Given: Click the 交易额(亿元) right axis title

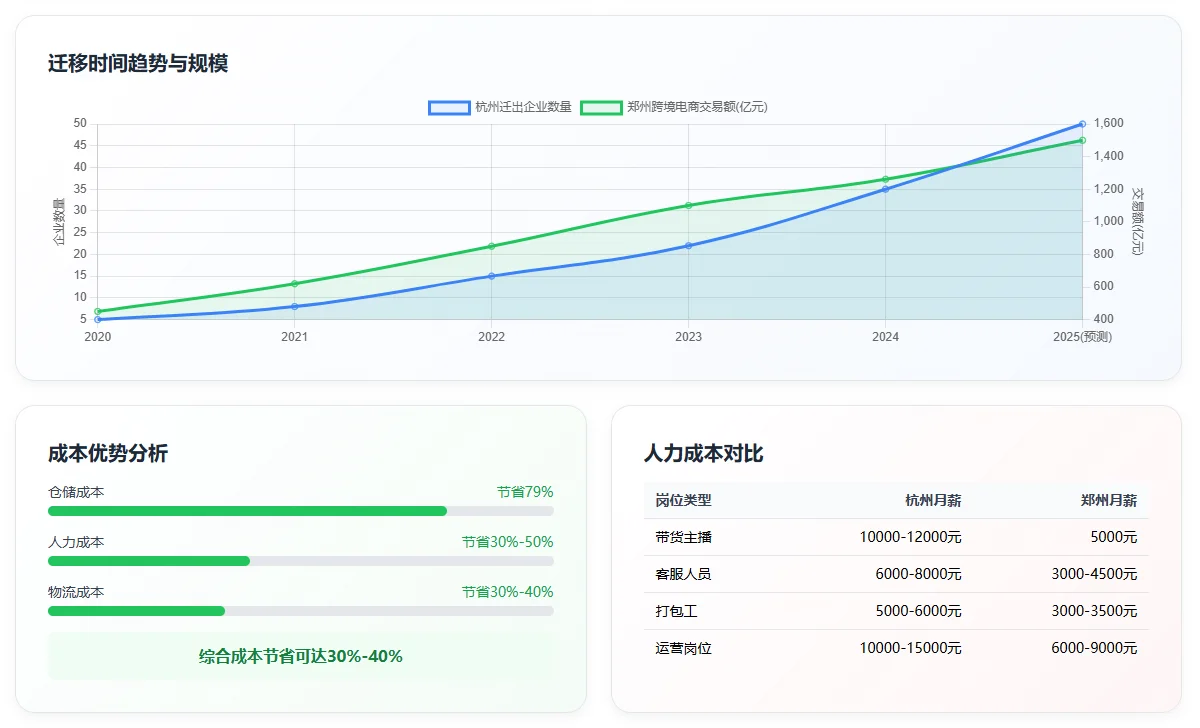Looking at the screenshot, I should (x=1138, y=221).
